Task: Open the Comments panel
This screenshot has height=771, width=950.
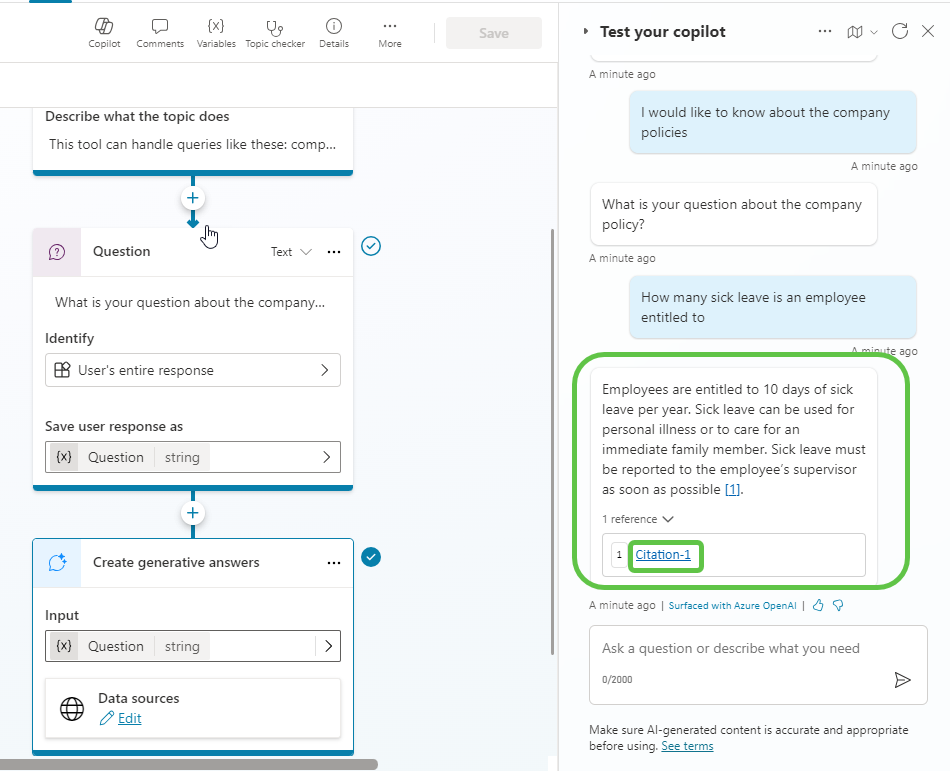Action: 160,32
